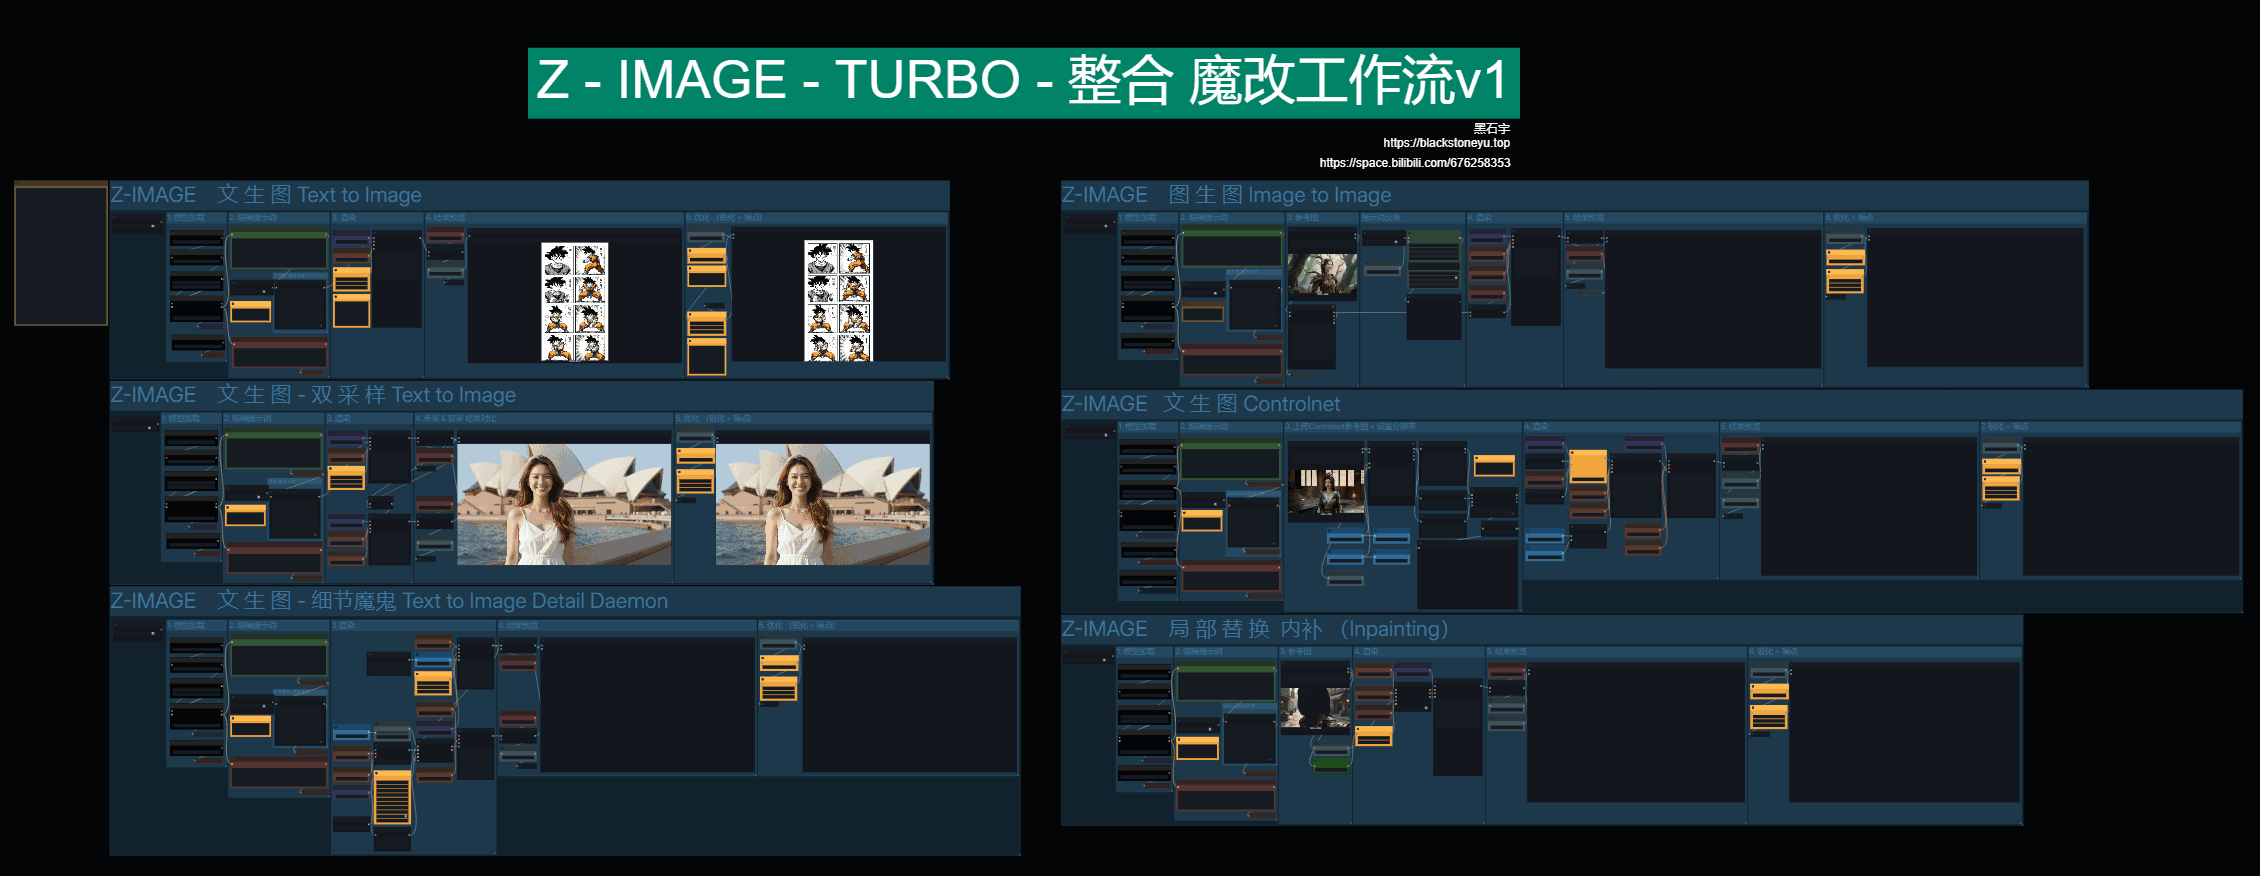Click the forest warrior reference image in Image to Image

(1322, 273)
